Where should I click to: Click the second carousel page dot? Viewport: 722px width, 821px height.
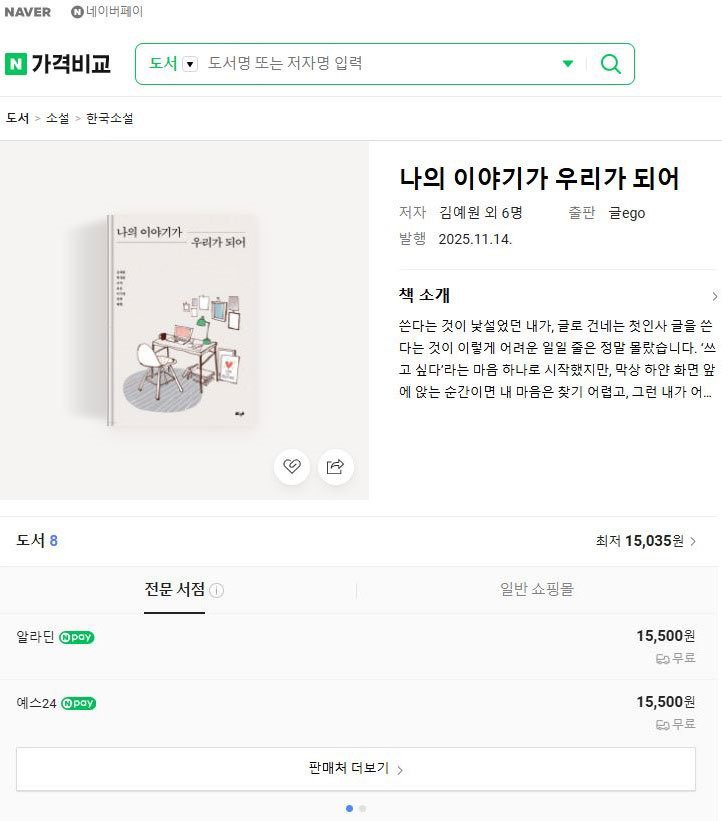click(362, 808)
